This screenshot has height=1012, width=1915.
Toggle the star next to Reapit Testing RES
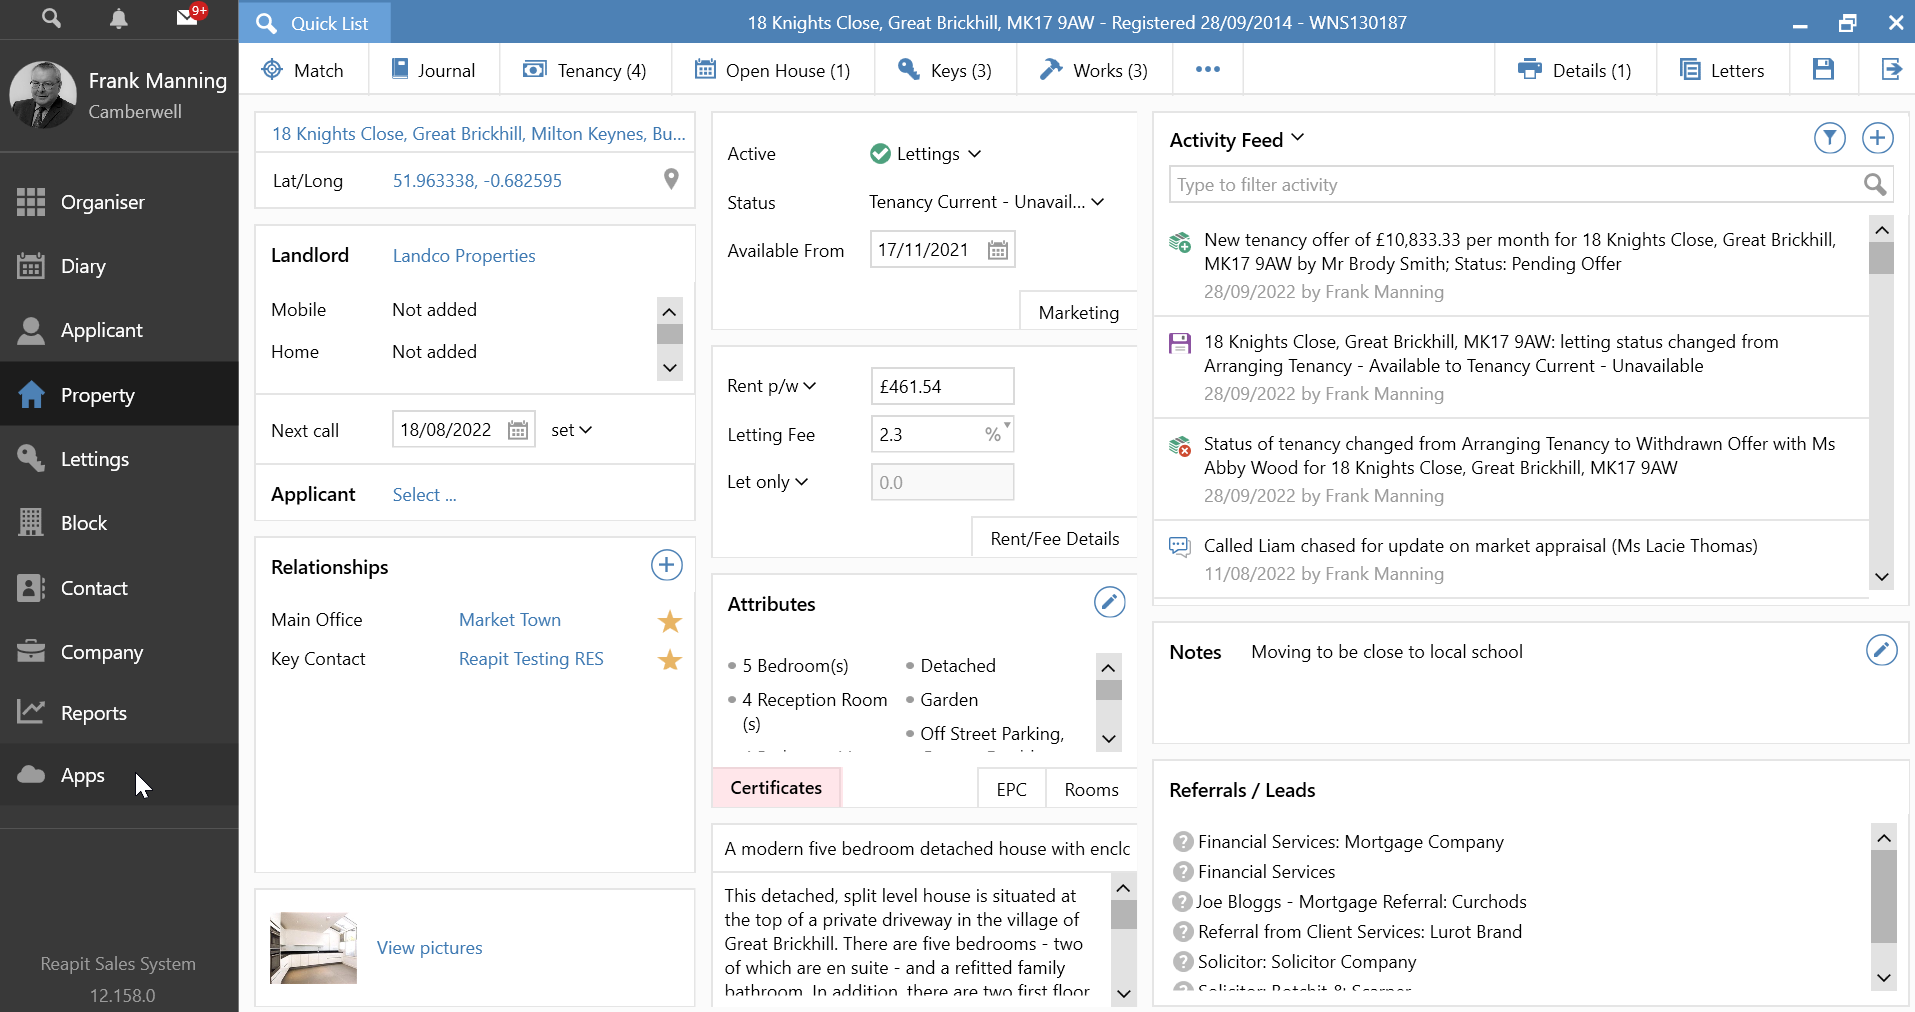point(669,660)
